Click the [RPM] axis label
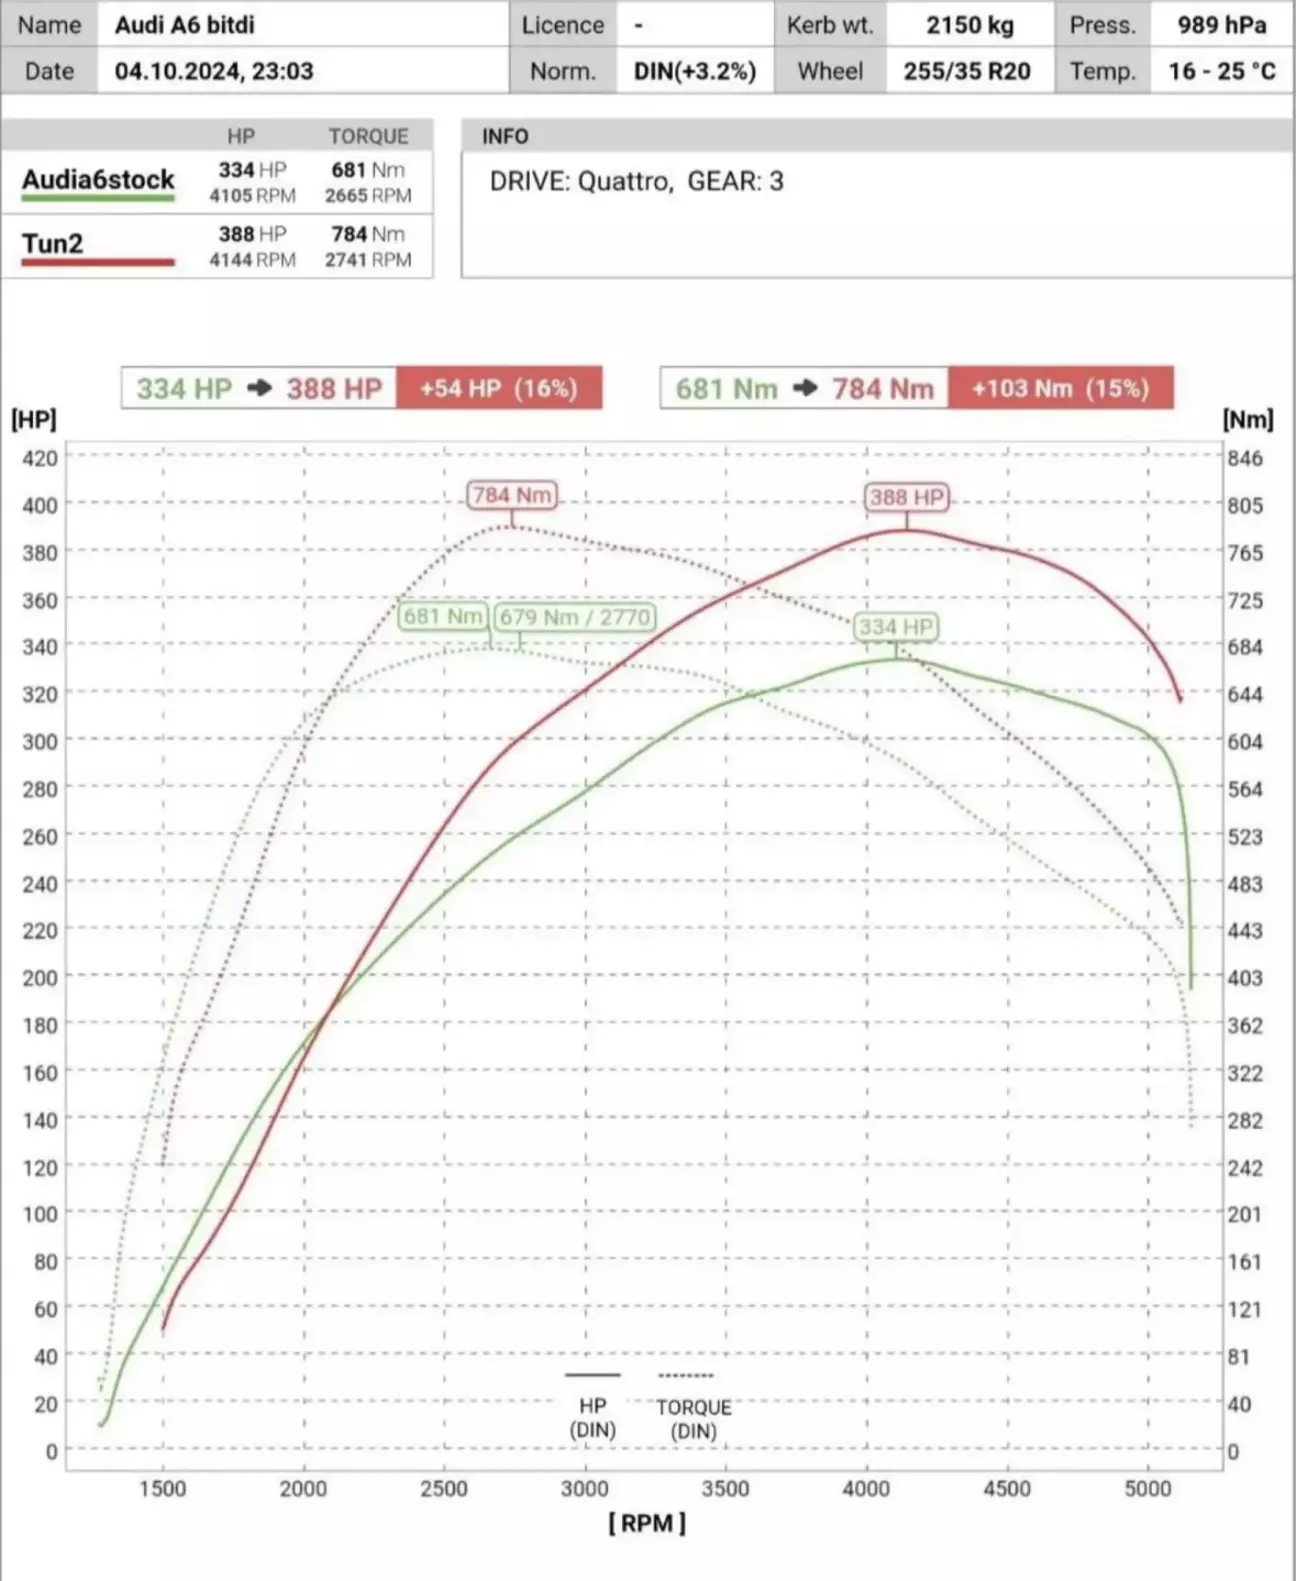1296x1581 pixels. click(x=647, y=1523)
